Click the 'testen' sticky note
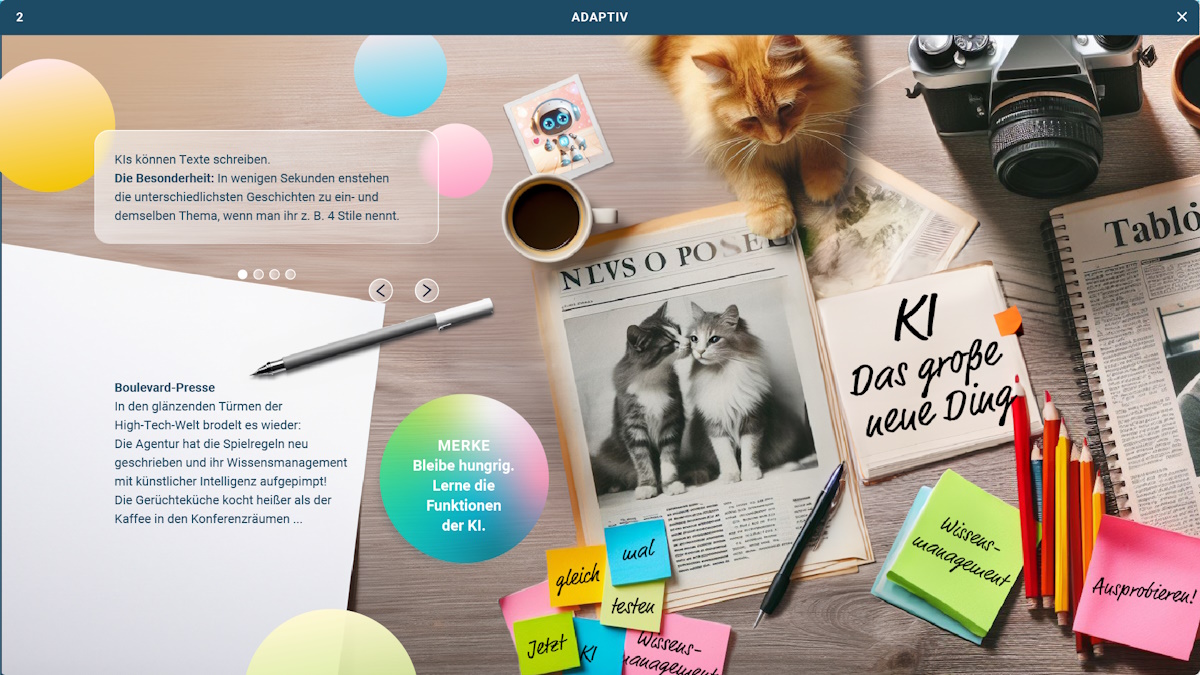 632,604
